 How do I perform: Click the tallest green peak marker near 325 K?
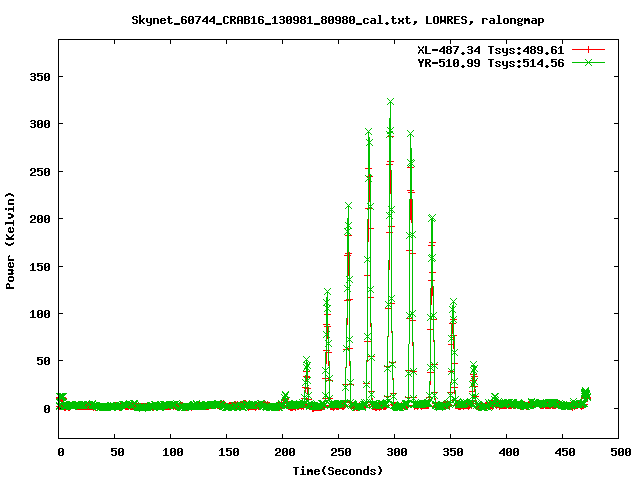tap(391, 102)
